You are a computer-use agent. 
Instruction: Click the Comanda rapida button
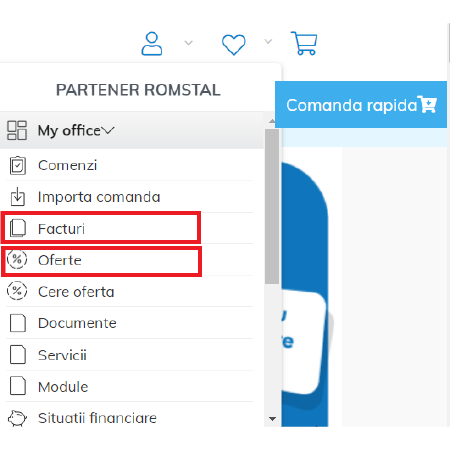pyautogui.click(x=361, y=105)
